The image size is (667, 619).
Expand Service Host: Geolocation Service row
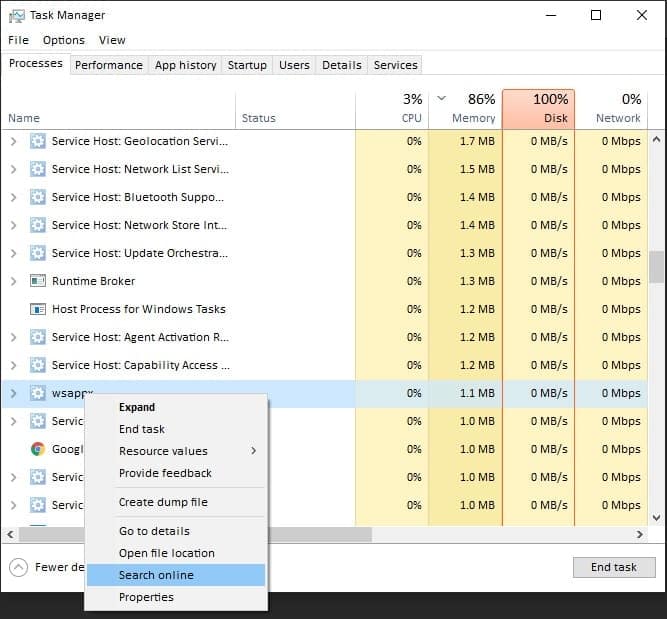14,141
